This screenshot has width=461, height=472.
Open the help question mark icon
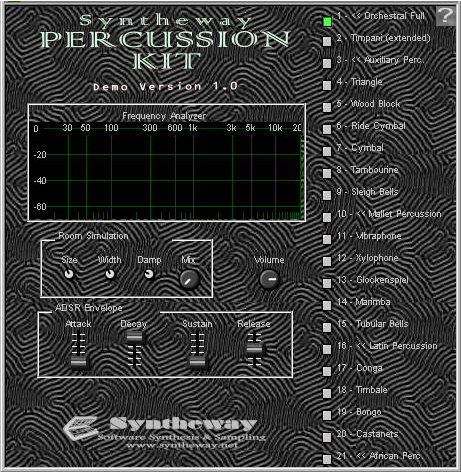[x=446, y=16]
